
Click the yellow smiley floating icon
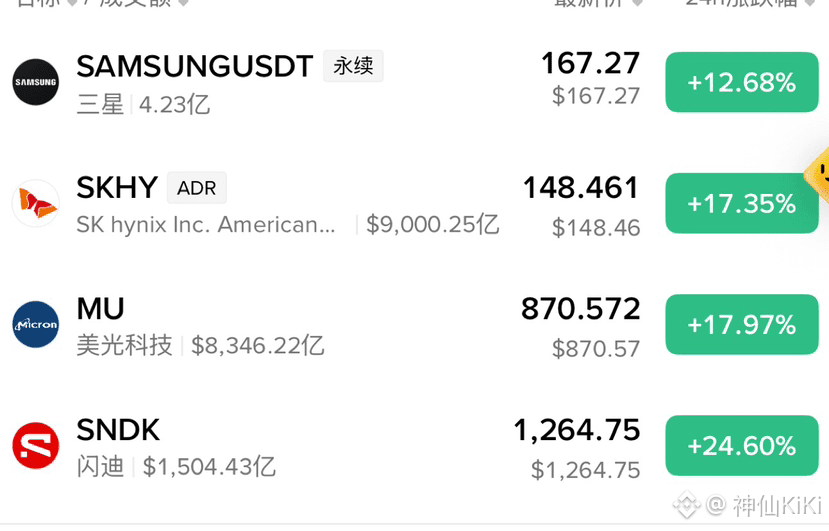tap(817, 175)
